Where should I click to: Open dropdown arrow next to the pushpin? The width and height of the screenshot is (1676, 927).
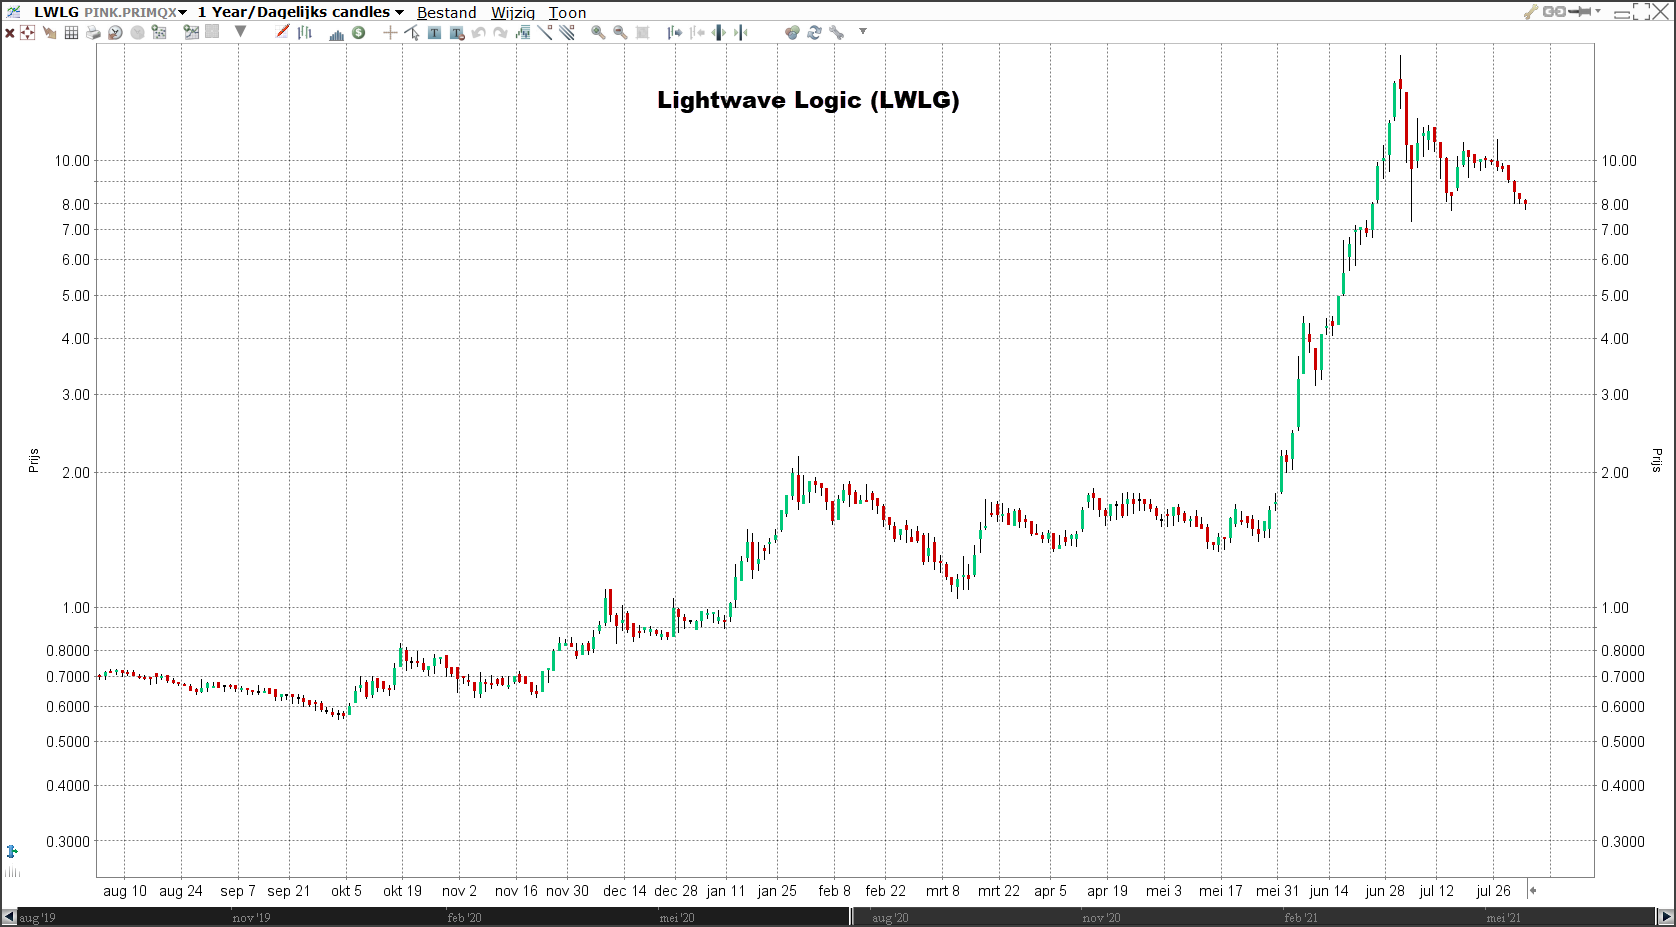1598,11
